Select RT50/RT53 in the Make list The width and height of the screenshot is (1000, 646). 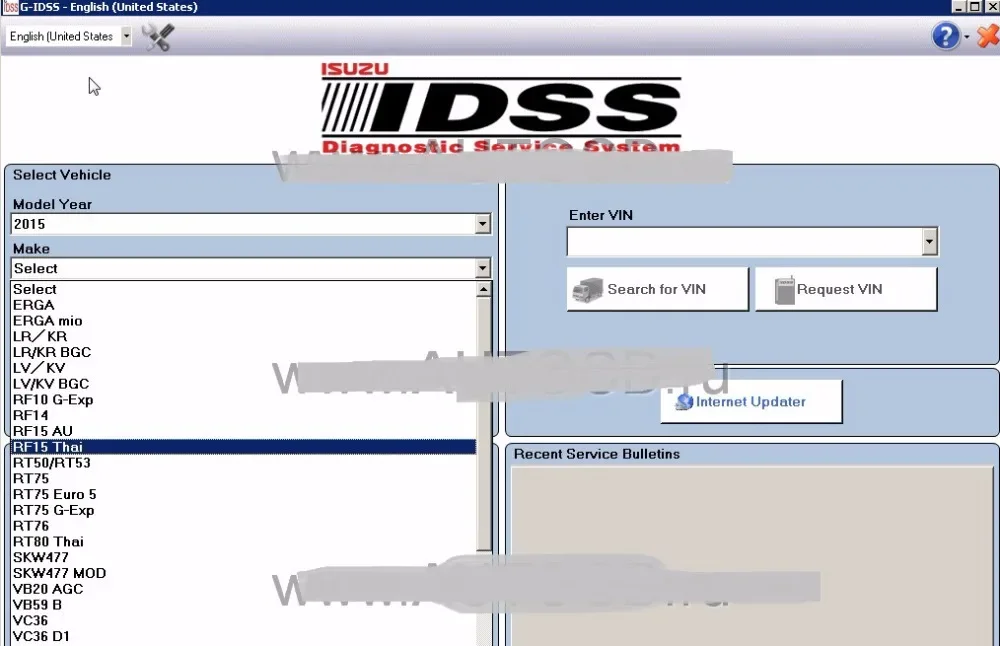pyautogui.click(x=243, y=463)
